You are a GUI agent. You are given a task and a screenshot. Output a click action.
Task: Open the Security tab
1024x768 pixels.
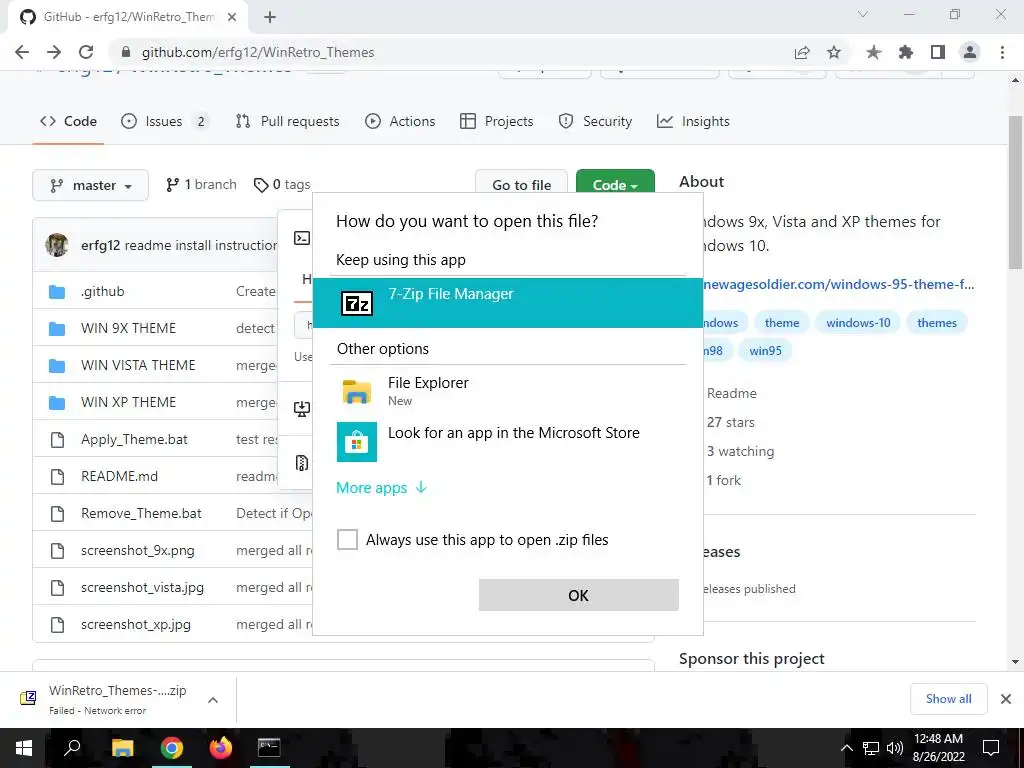pos(595,121)
